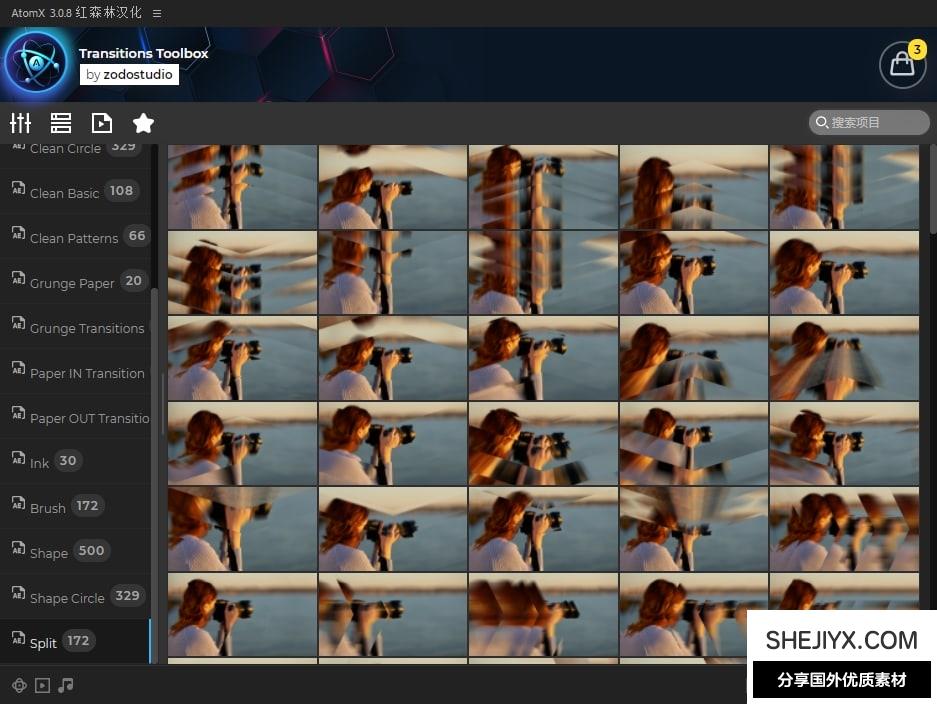Click the music note icon in the bottom bar
The height and width of the screenshot is (704, 937).
tap(66, 685)
